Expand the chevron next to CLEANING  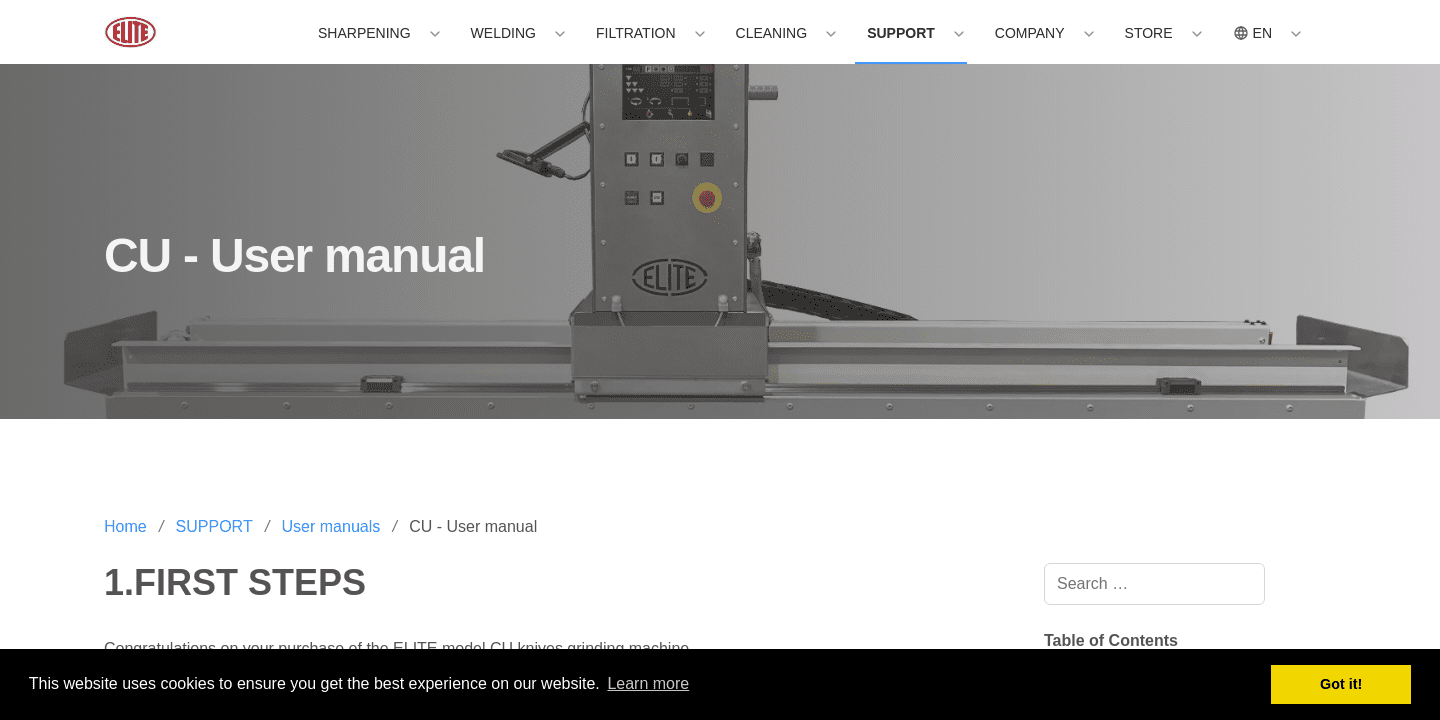click(x=831, y=34)
